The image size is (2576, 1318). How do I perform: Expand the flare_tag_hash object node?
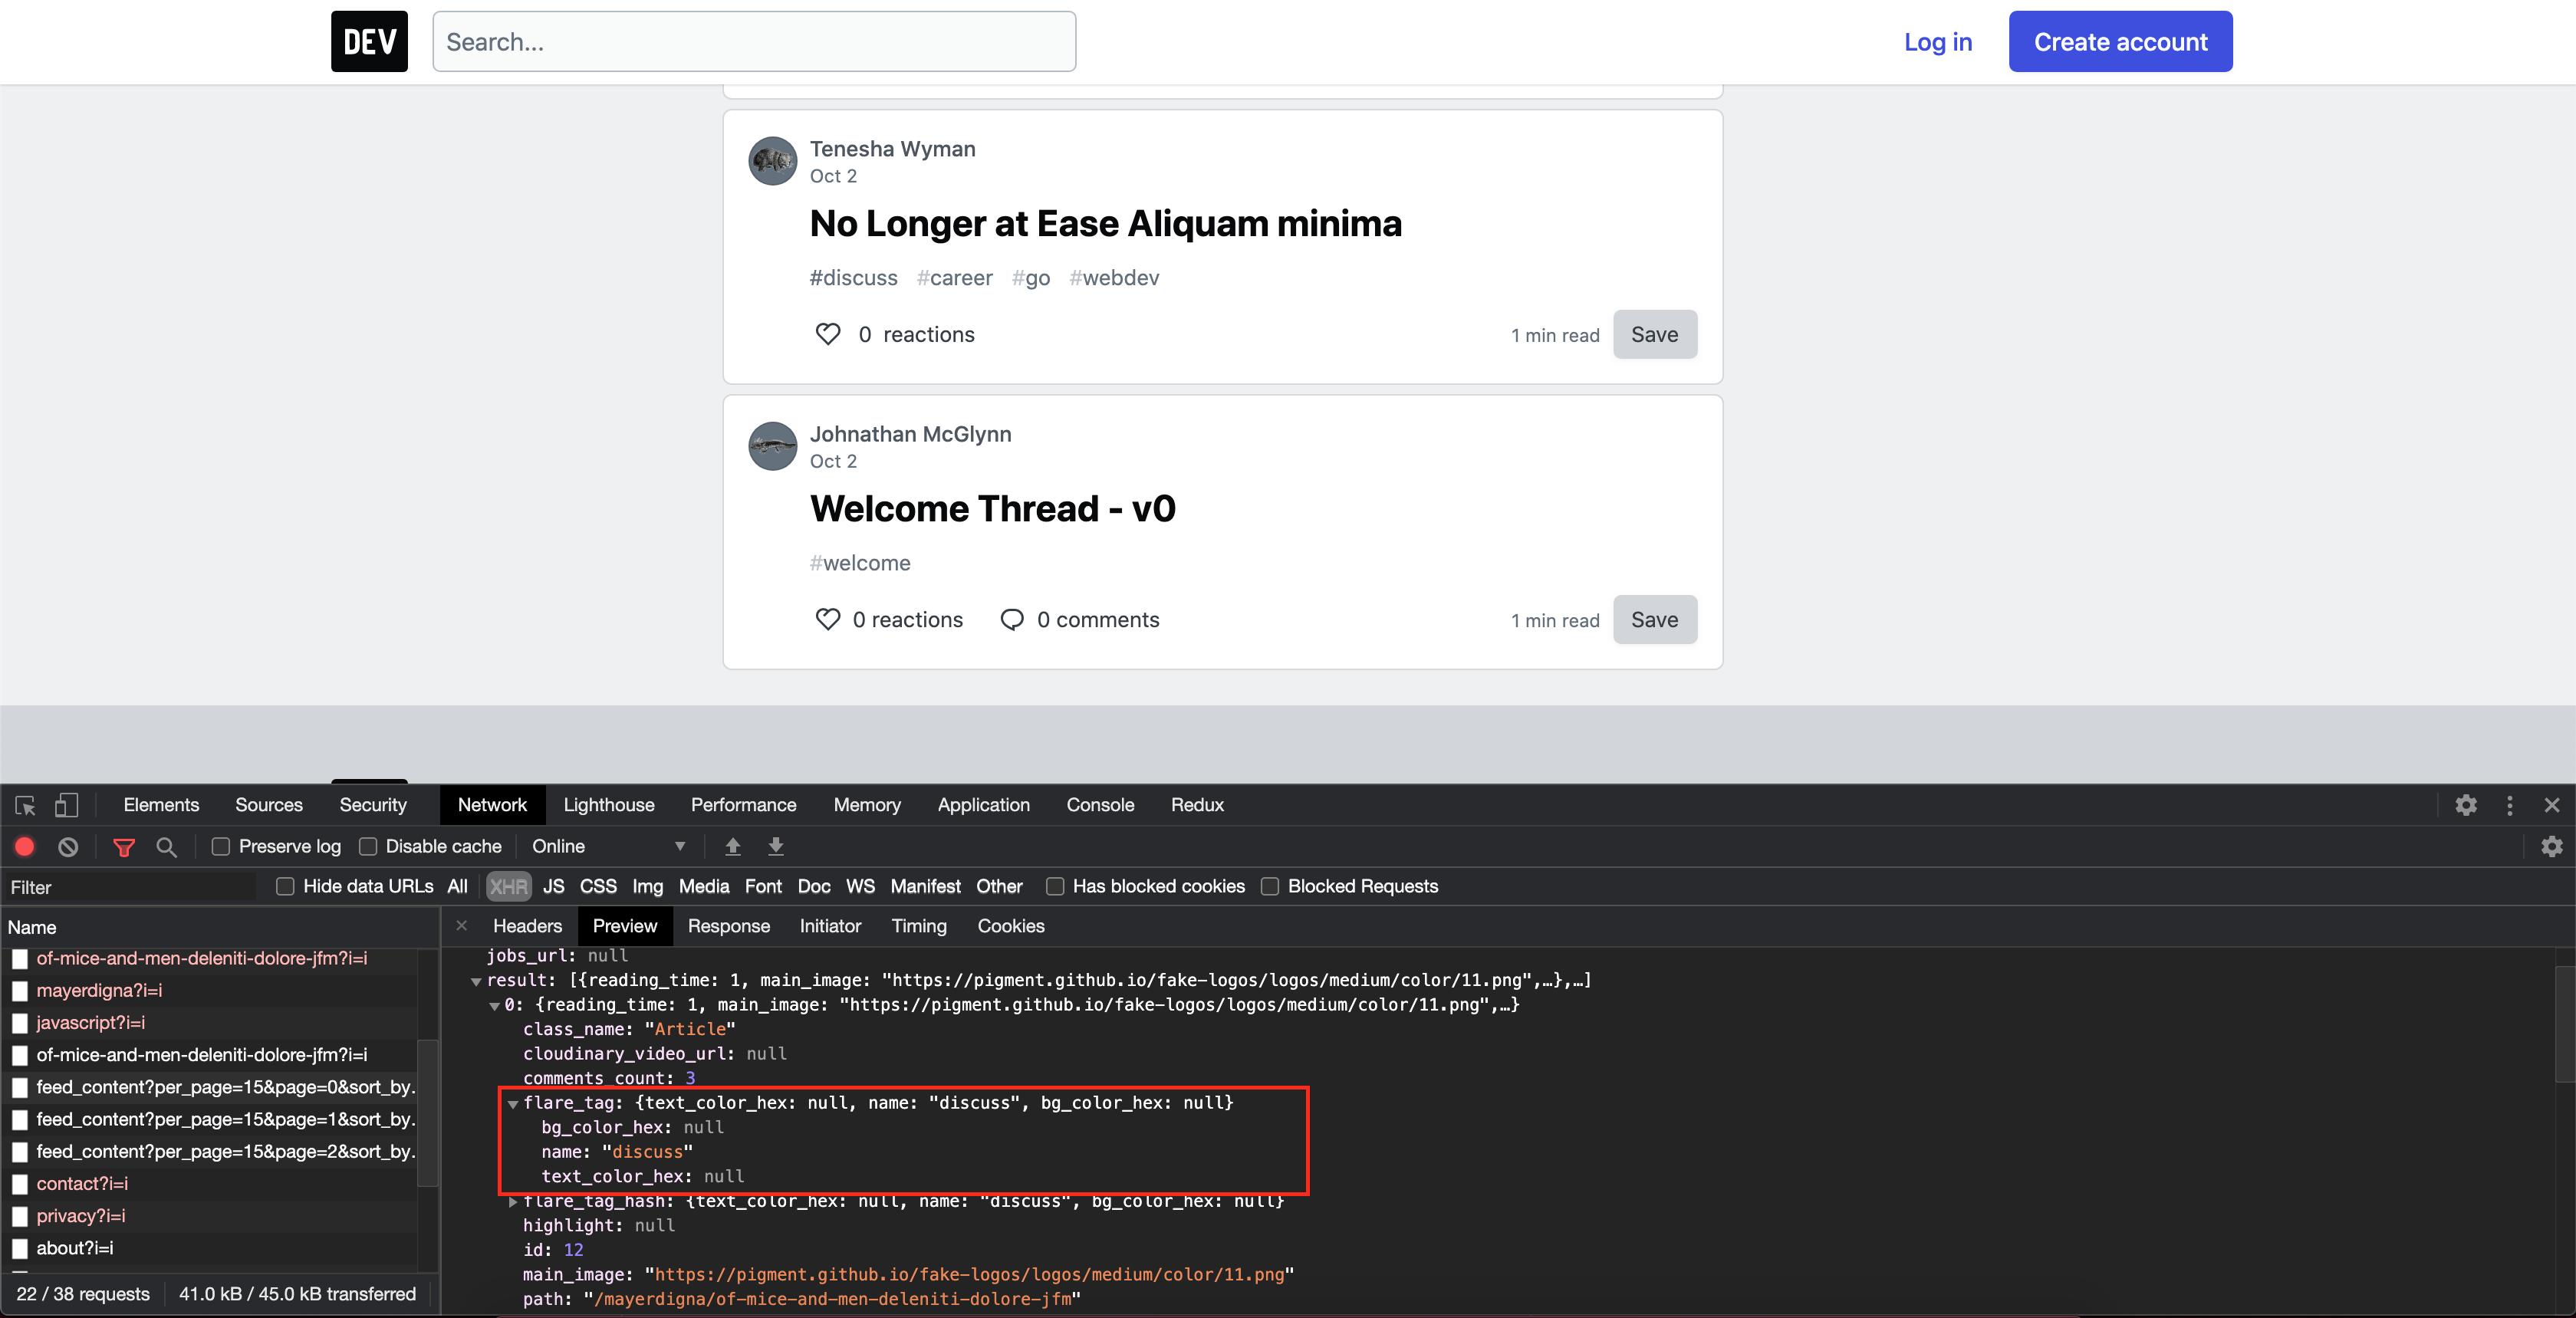point(513,1202)
